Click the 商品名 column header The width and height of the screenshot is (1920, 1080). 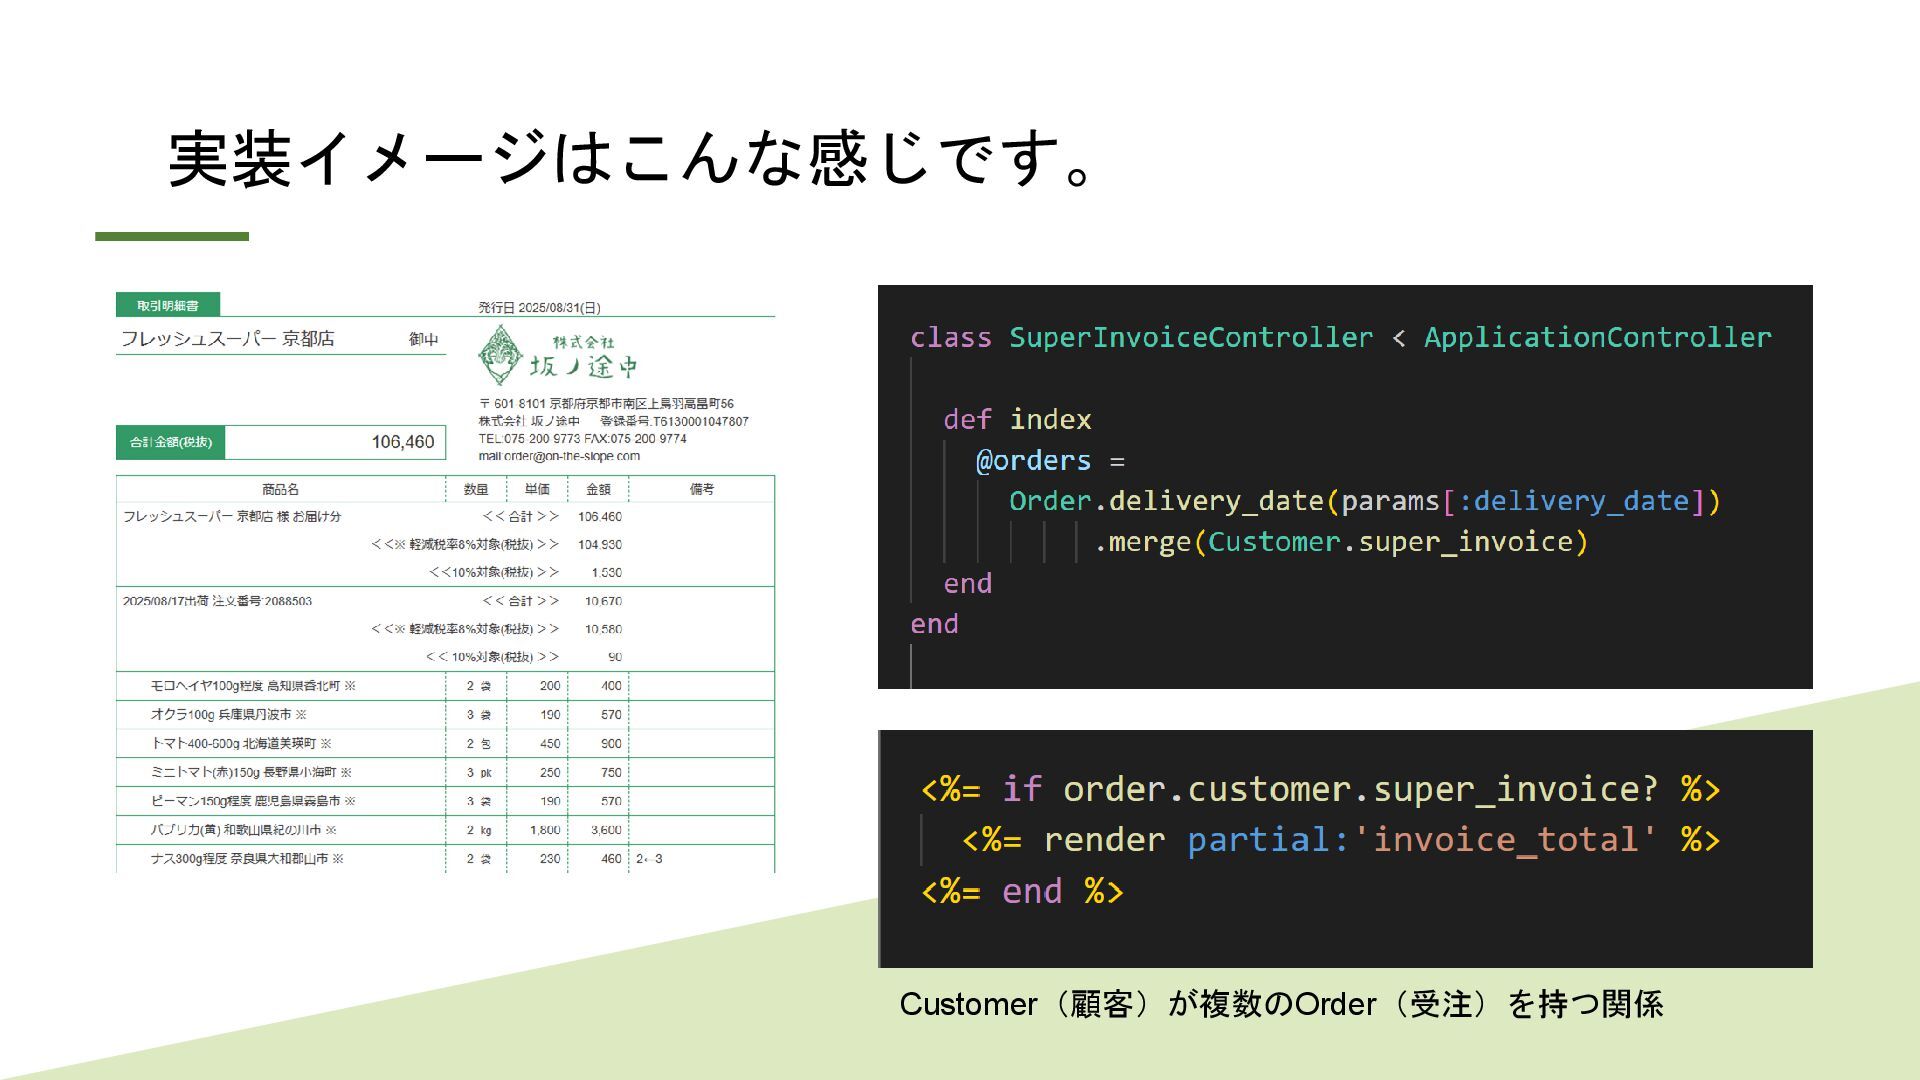(280, 489)
